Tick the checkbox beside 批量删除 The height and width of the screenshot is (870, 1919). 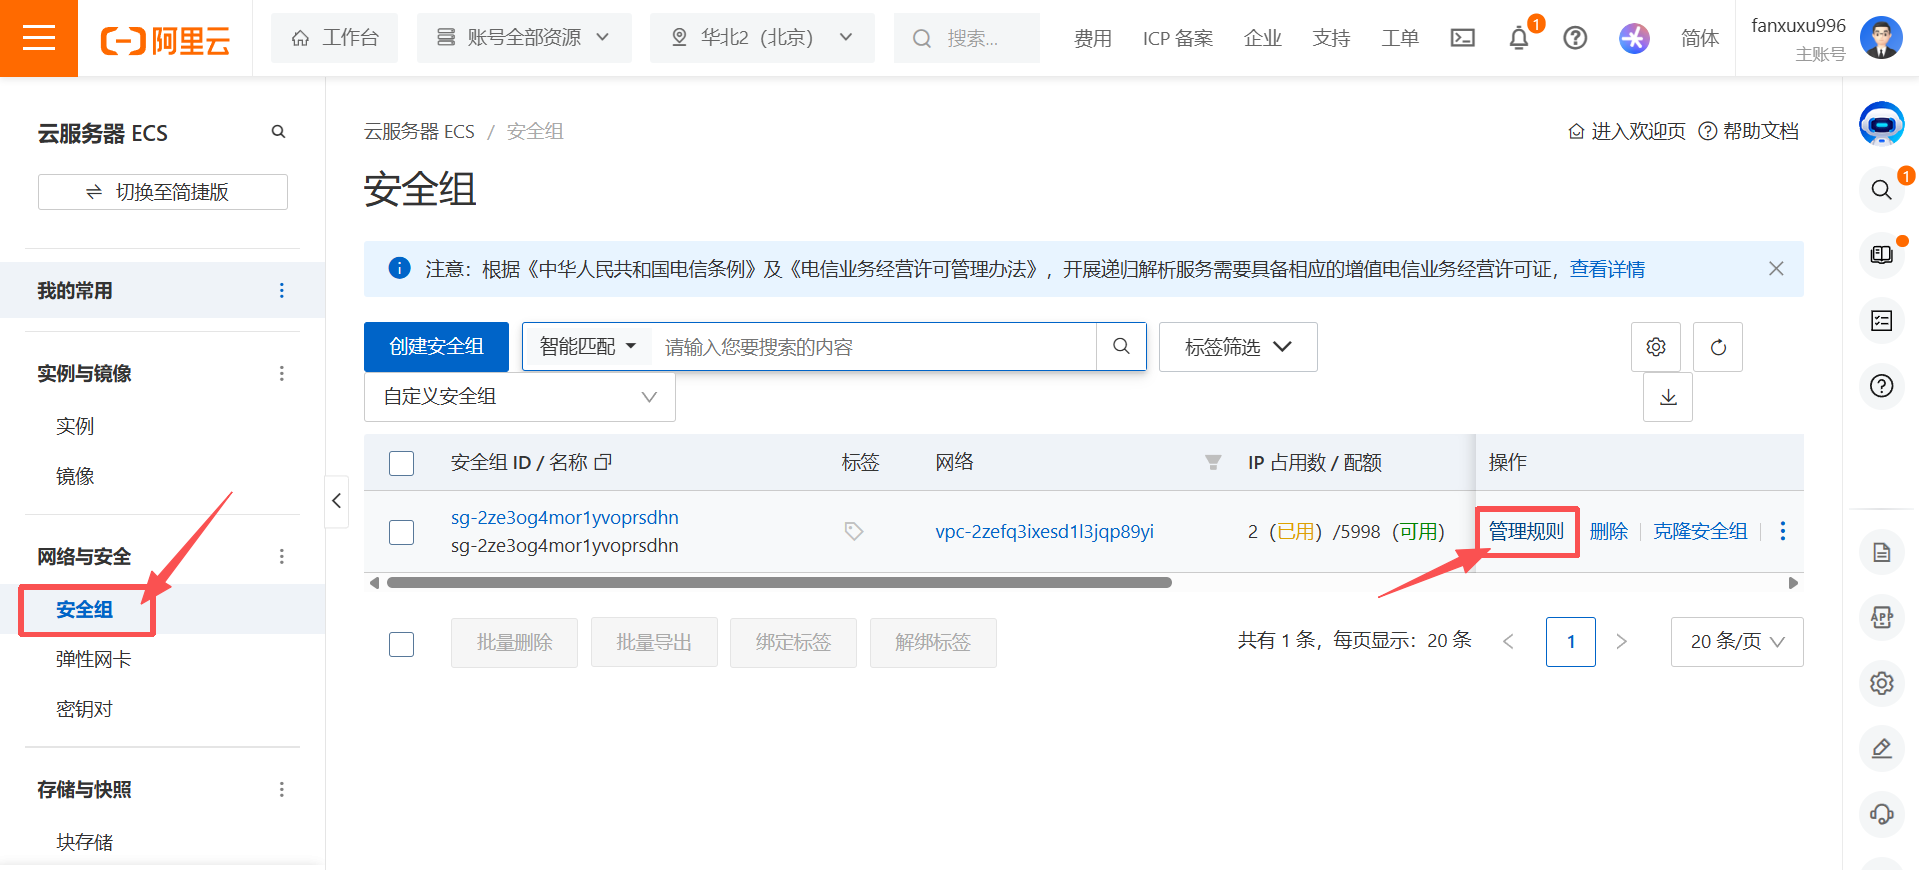(x=402, y=644)
